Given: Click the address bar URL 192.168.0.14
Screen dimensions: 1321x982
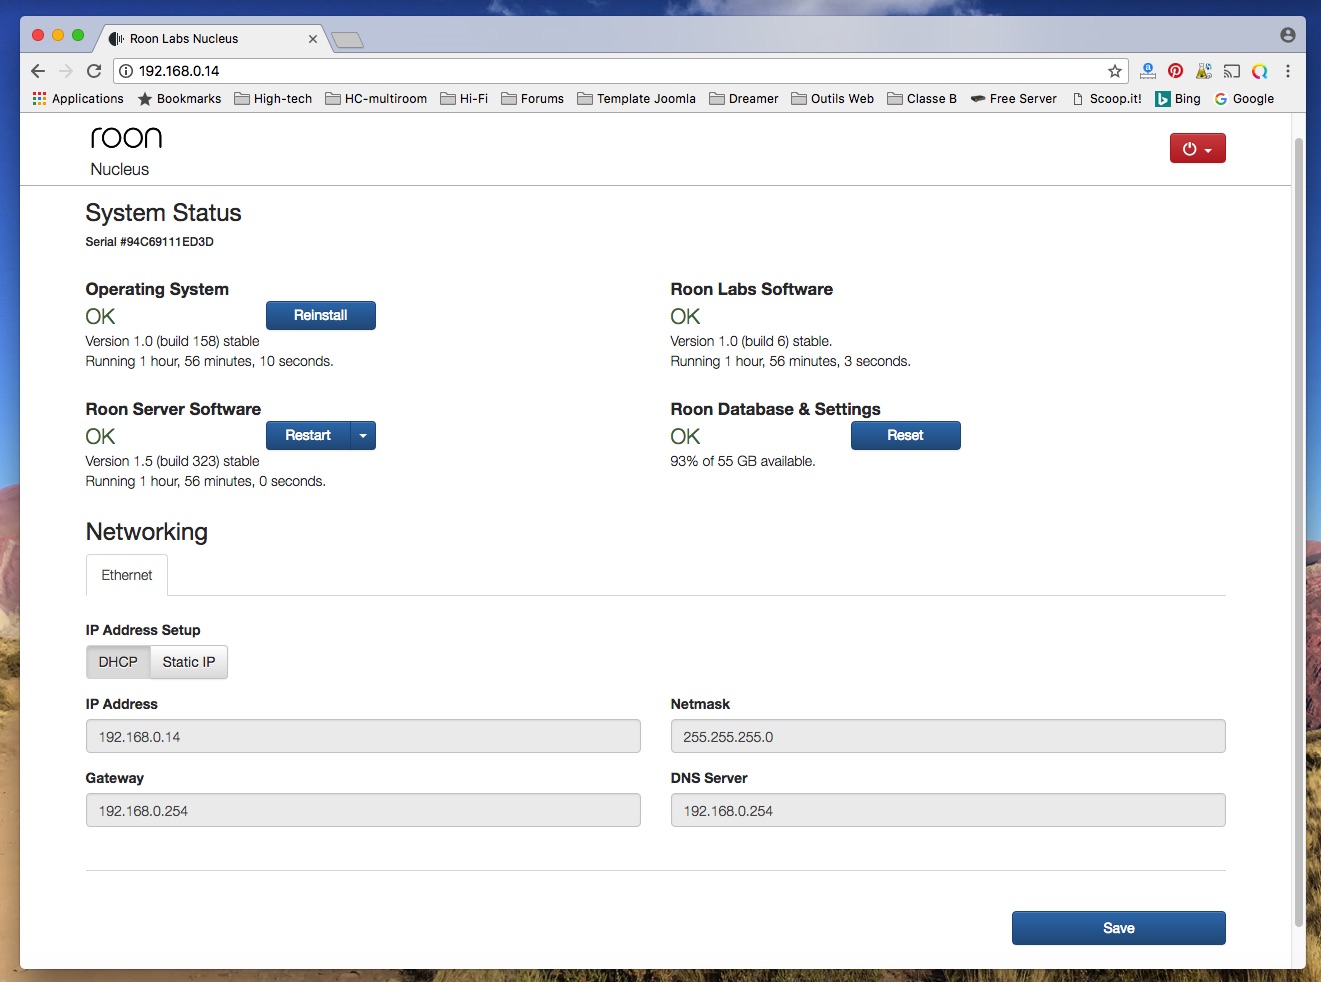Looking at the screenshot, I should (x=179, y=71).
